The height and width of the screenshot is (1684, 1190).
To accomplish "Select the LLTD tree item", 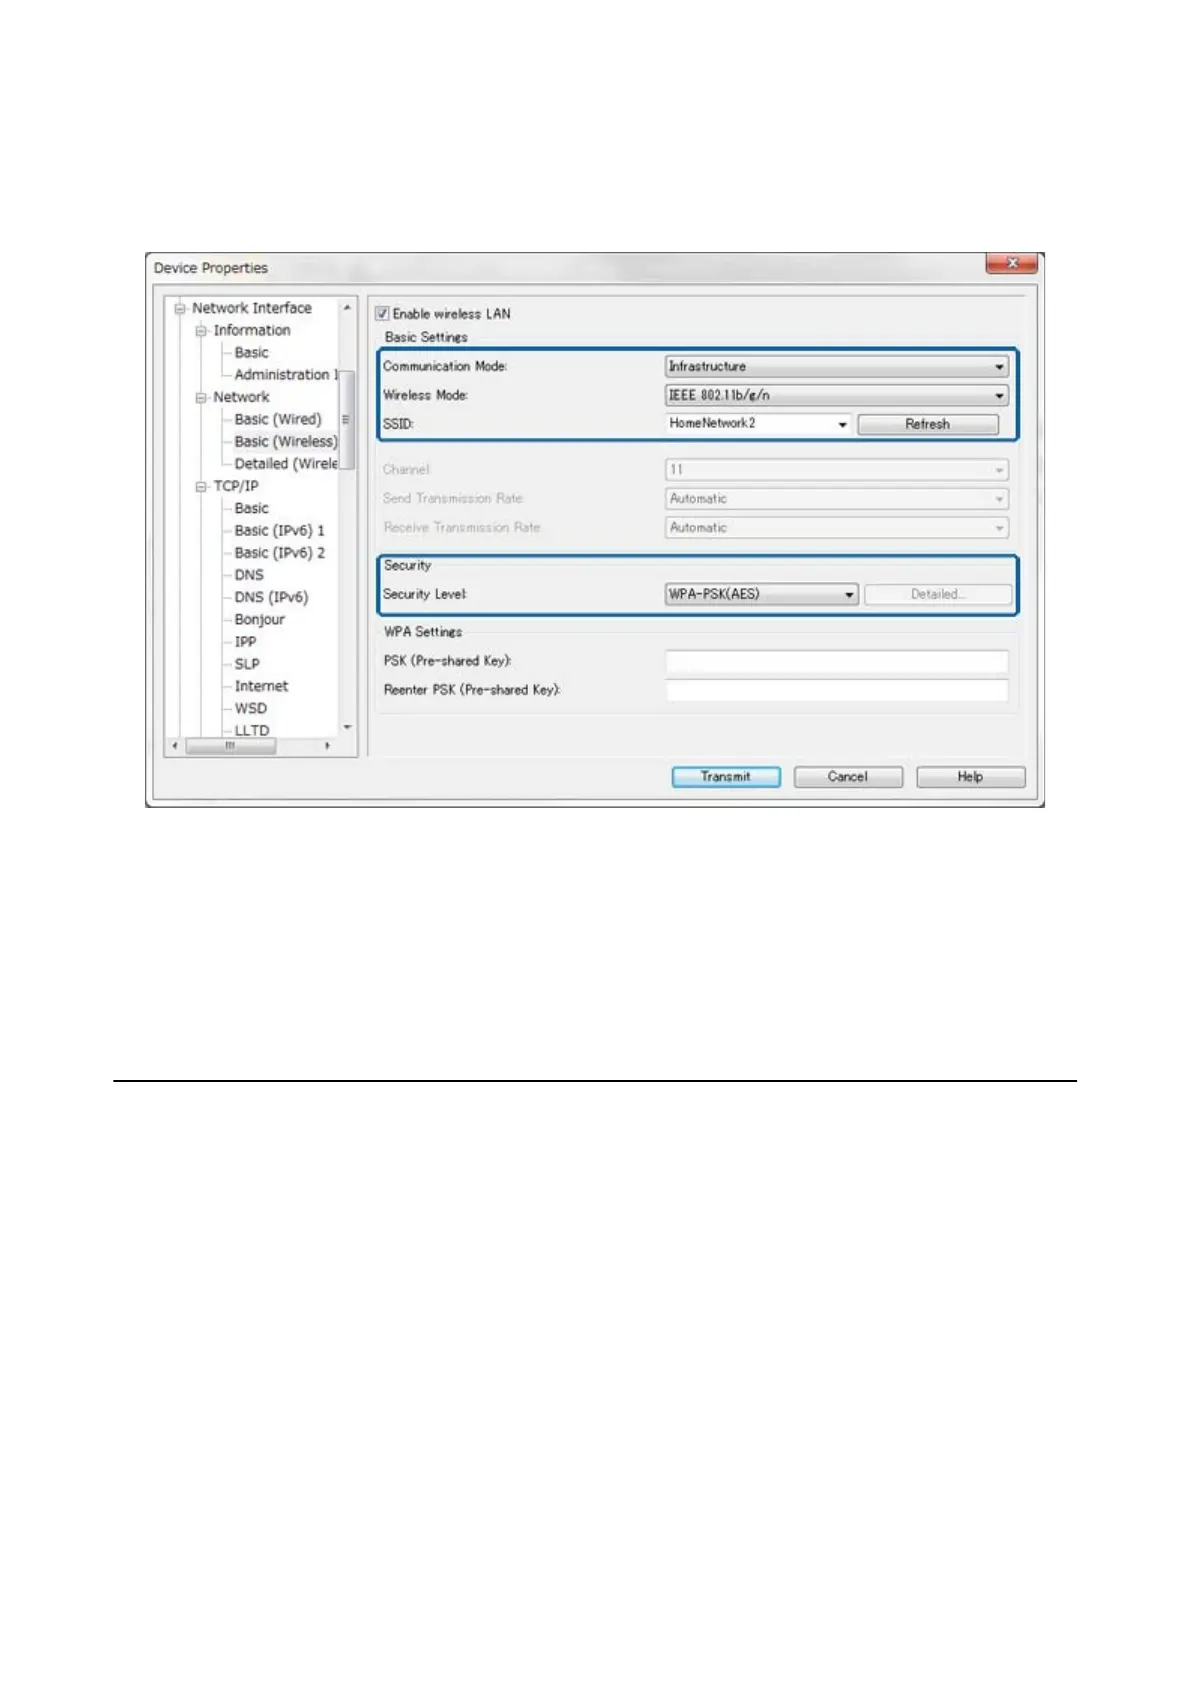I will click(x=252, y=730).
